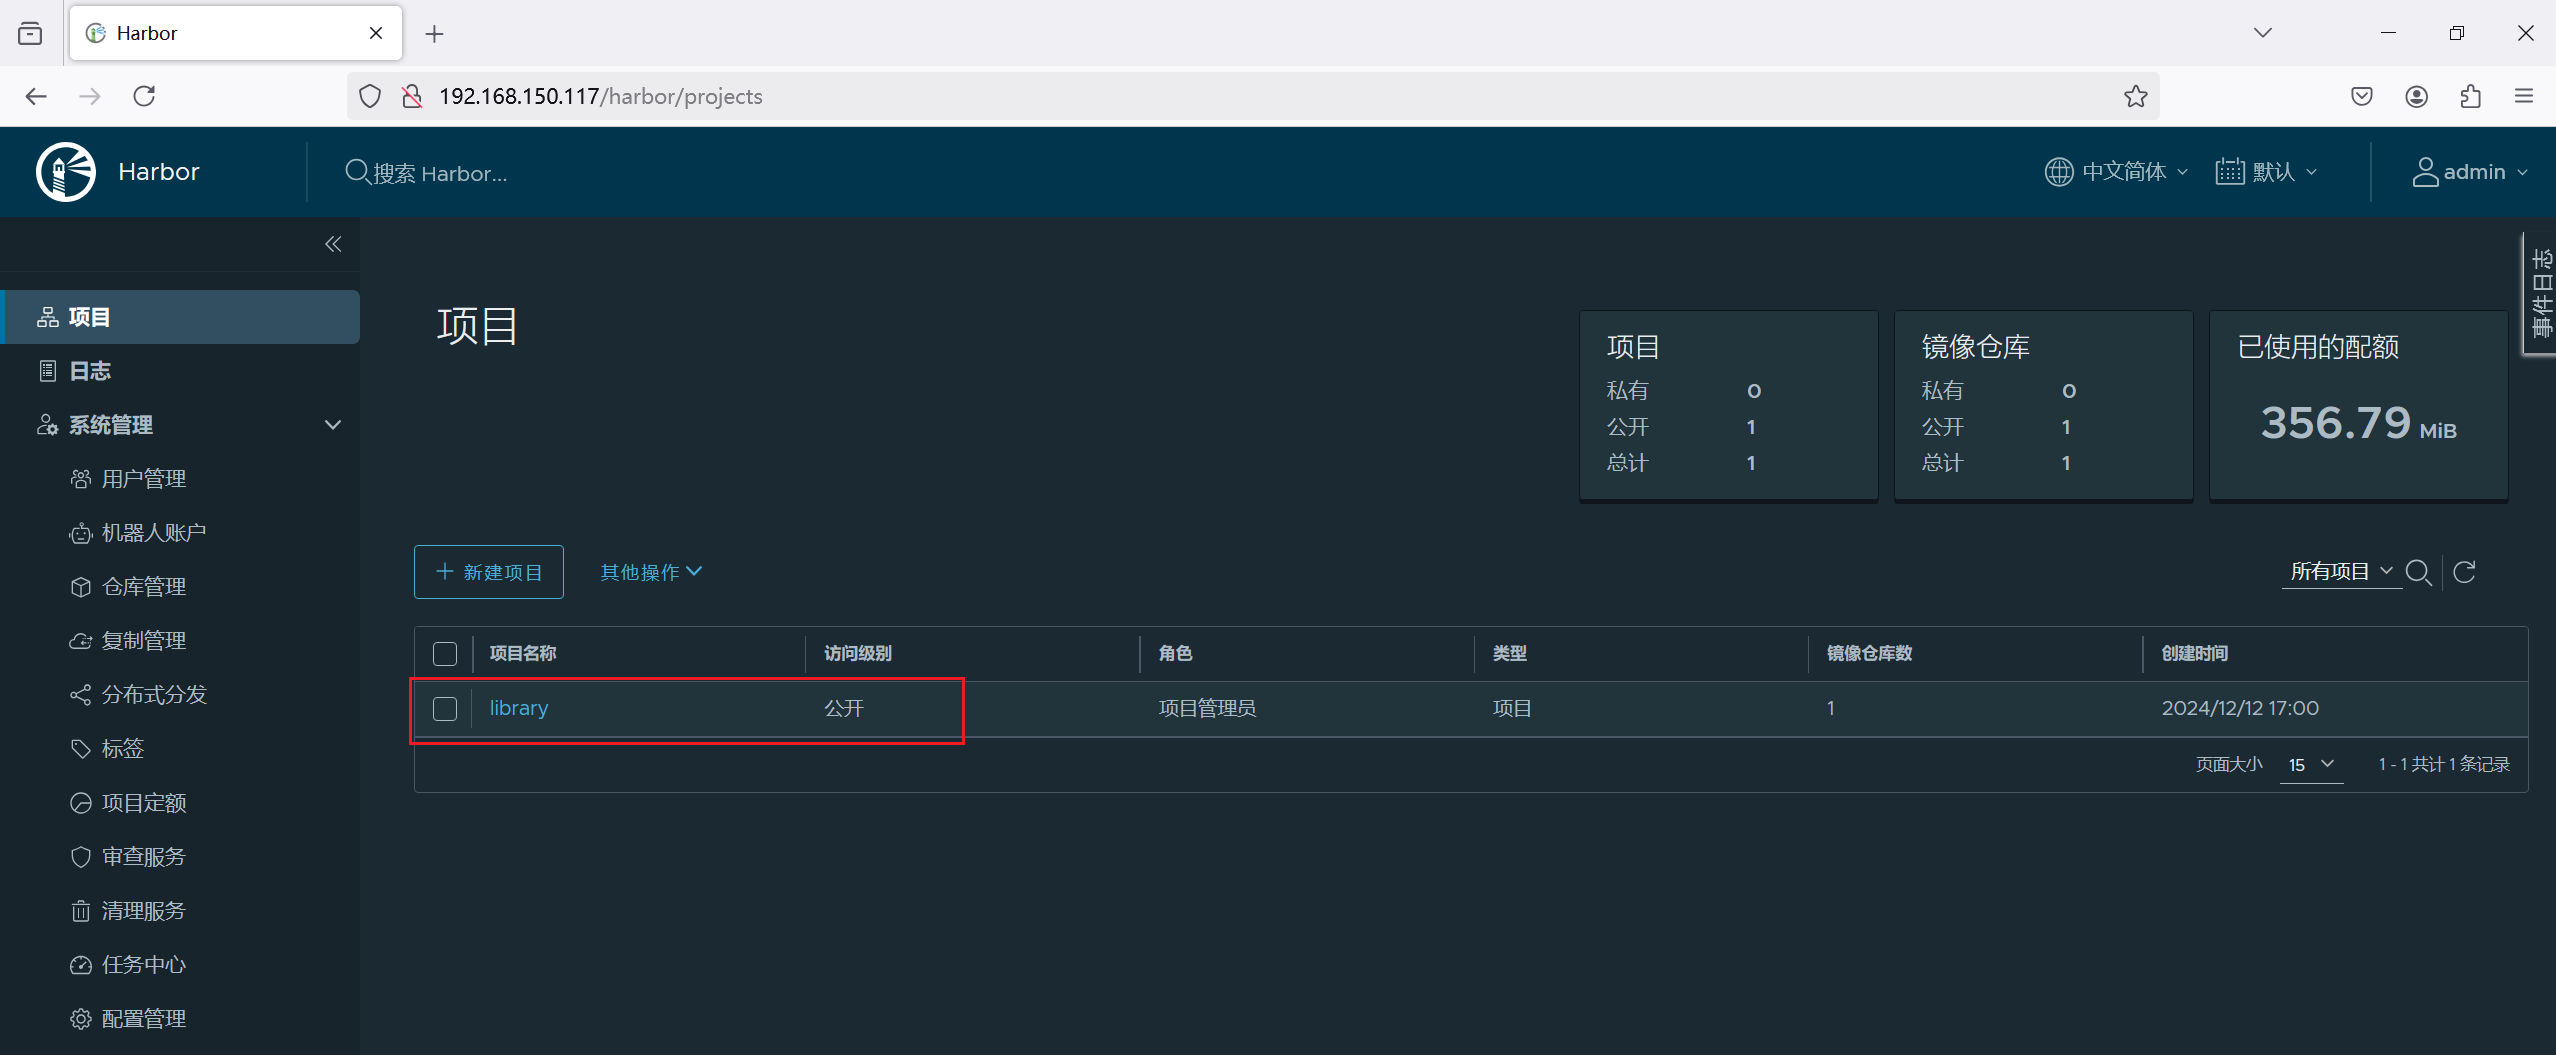Open the 默认 theme dropdown

(2266, 172)
